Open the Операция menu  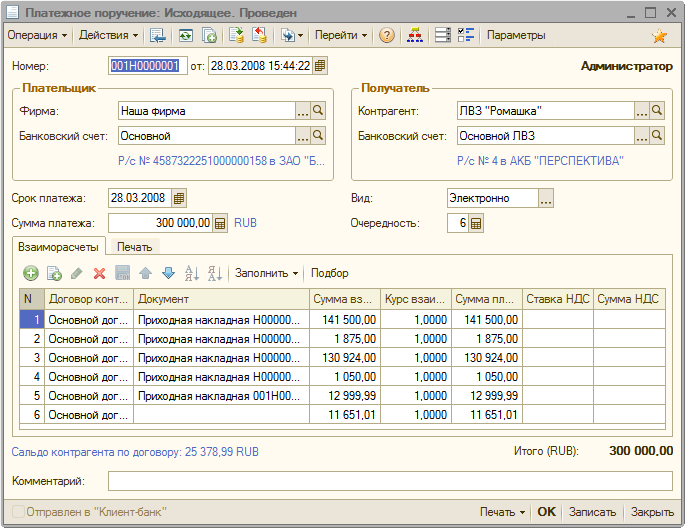37,35
